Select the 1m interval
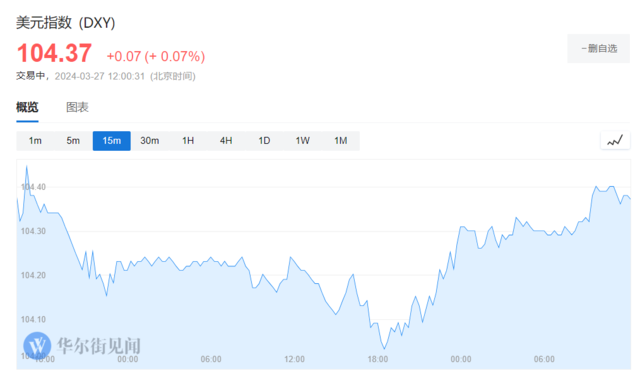640x376 pixels. point(35,141)
